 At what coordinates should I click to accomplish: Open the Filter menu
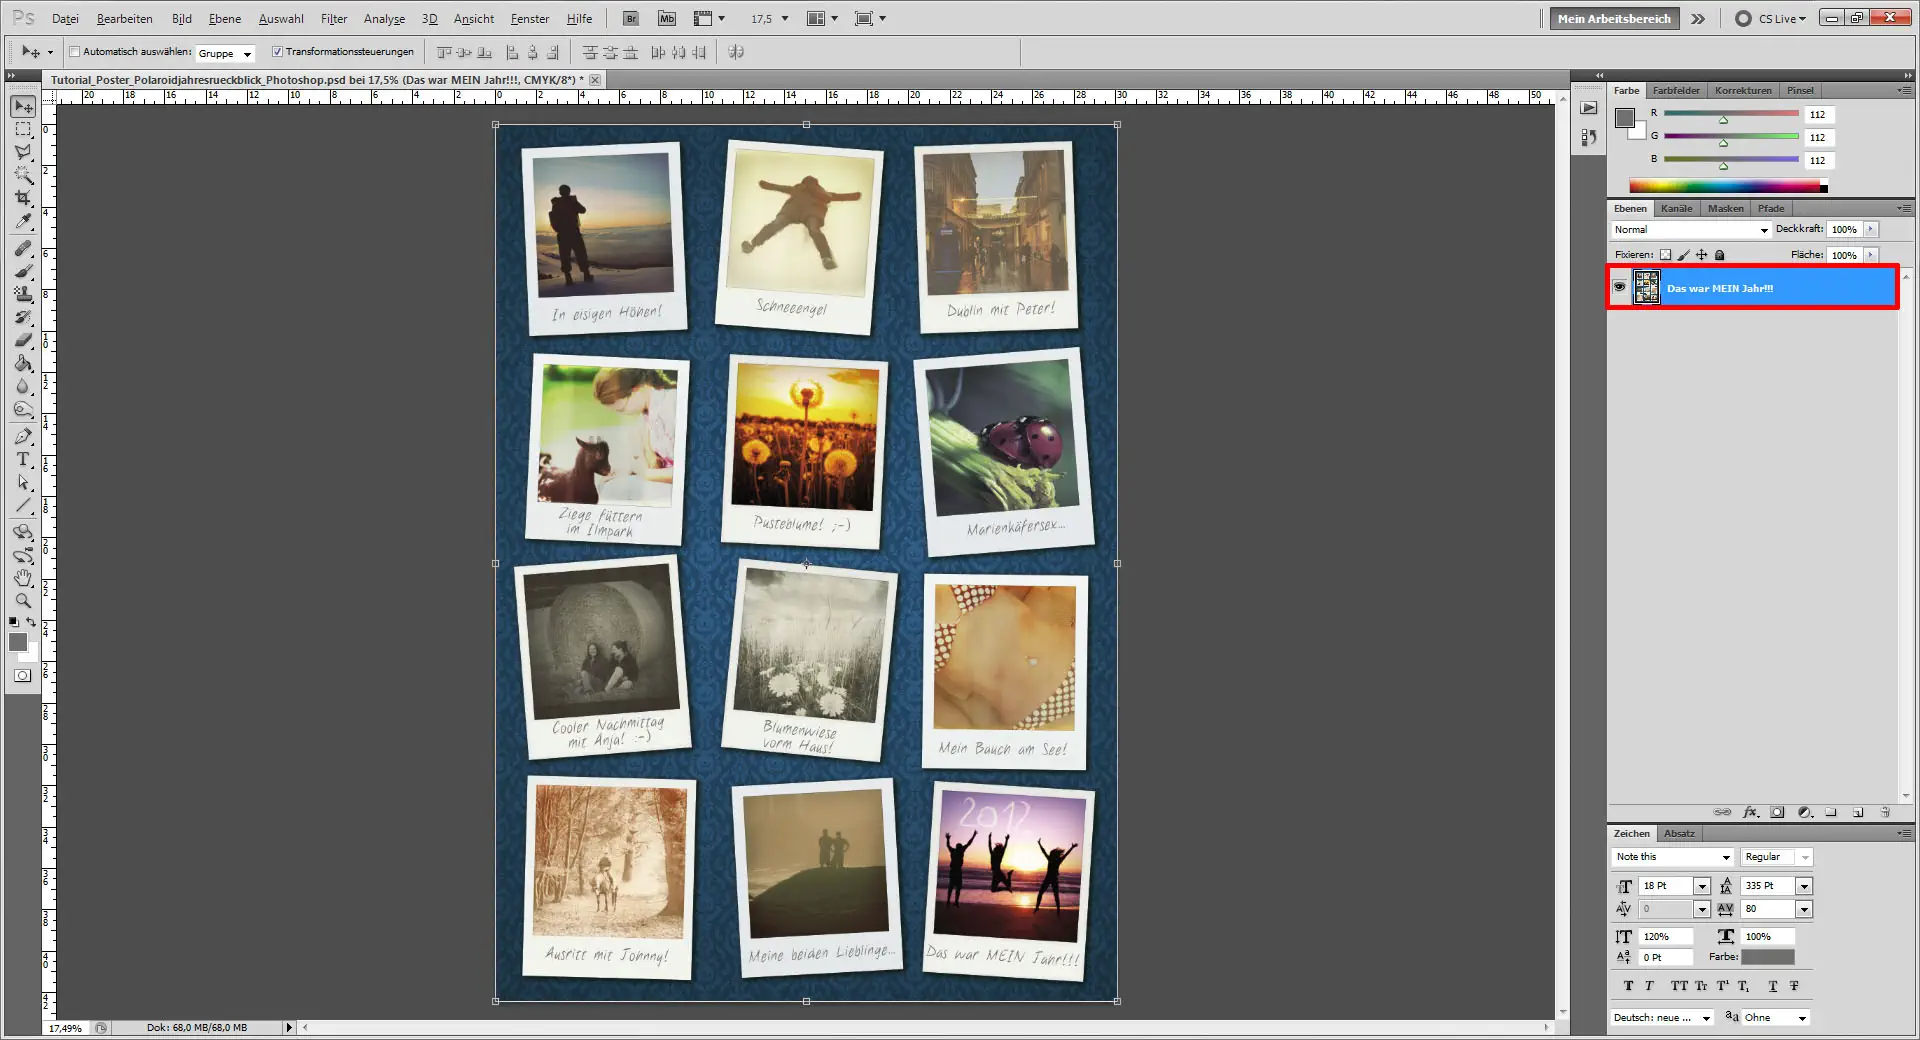point(333,18)
